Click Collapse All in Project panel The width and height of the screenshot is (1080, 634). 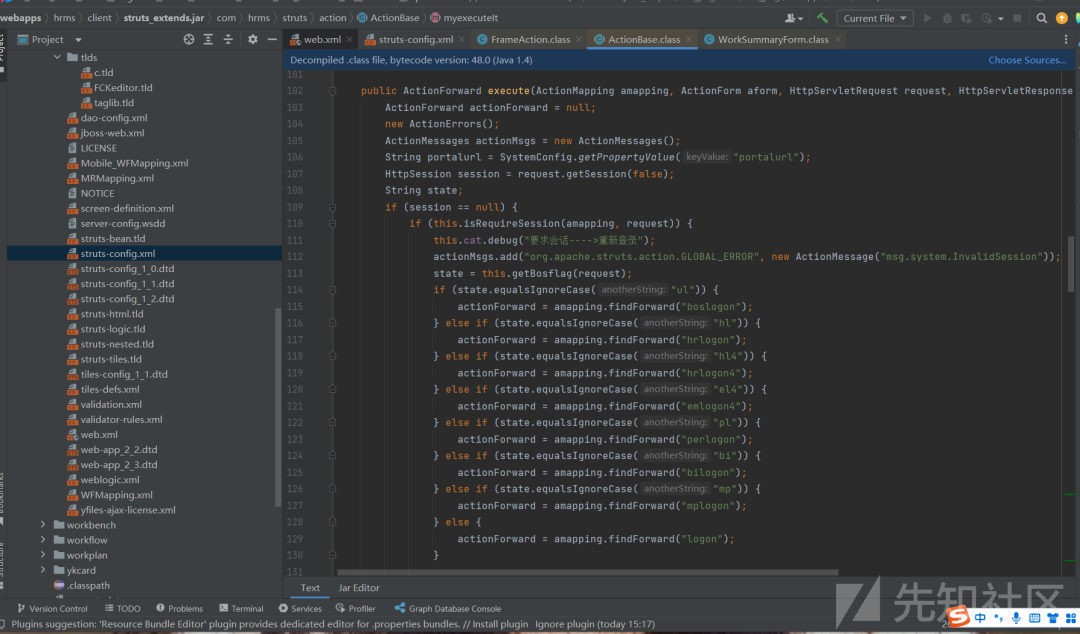click(228, 40)
